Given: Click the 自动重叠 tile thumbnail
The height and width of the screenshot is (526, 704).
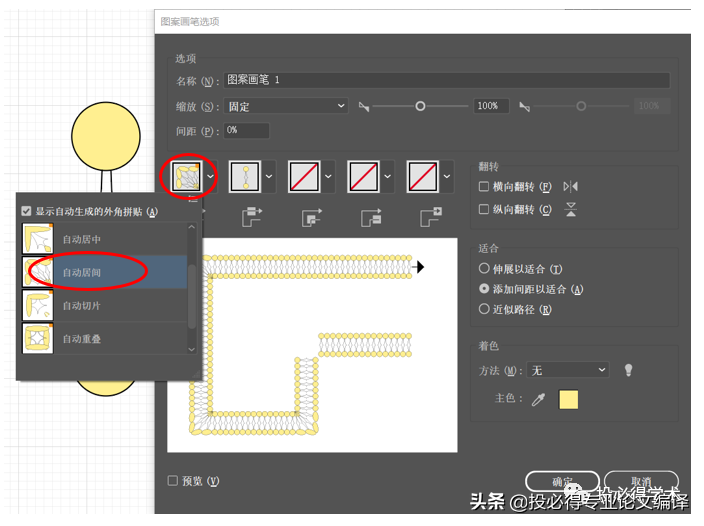Looking at the screenshot, I should (x=38, y=339).
